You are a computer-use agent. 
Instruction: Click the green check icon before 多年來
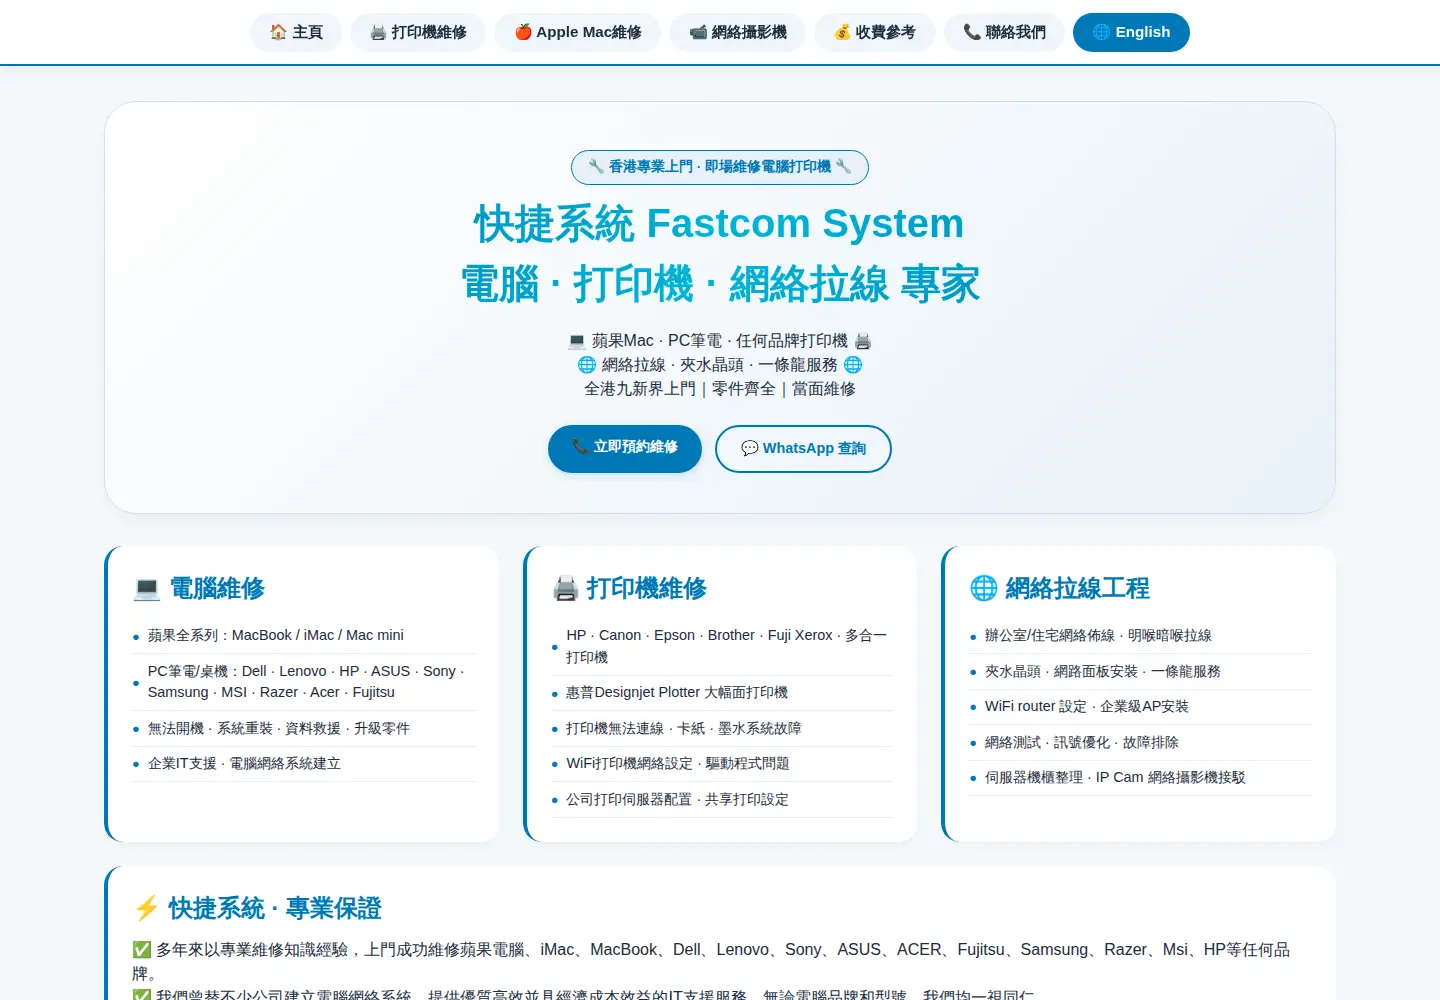coord(142,950)
